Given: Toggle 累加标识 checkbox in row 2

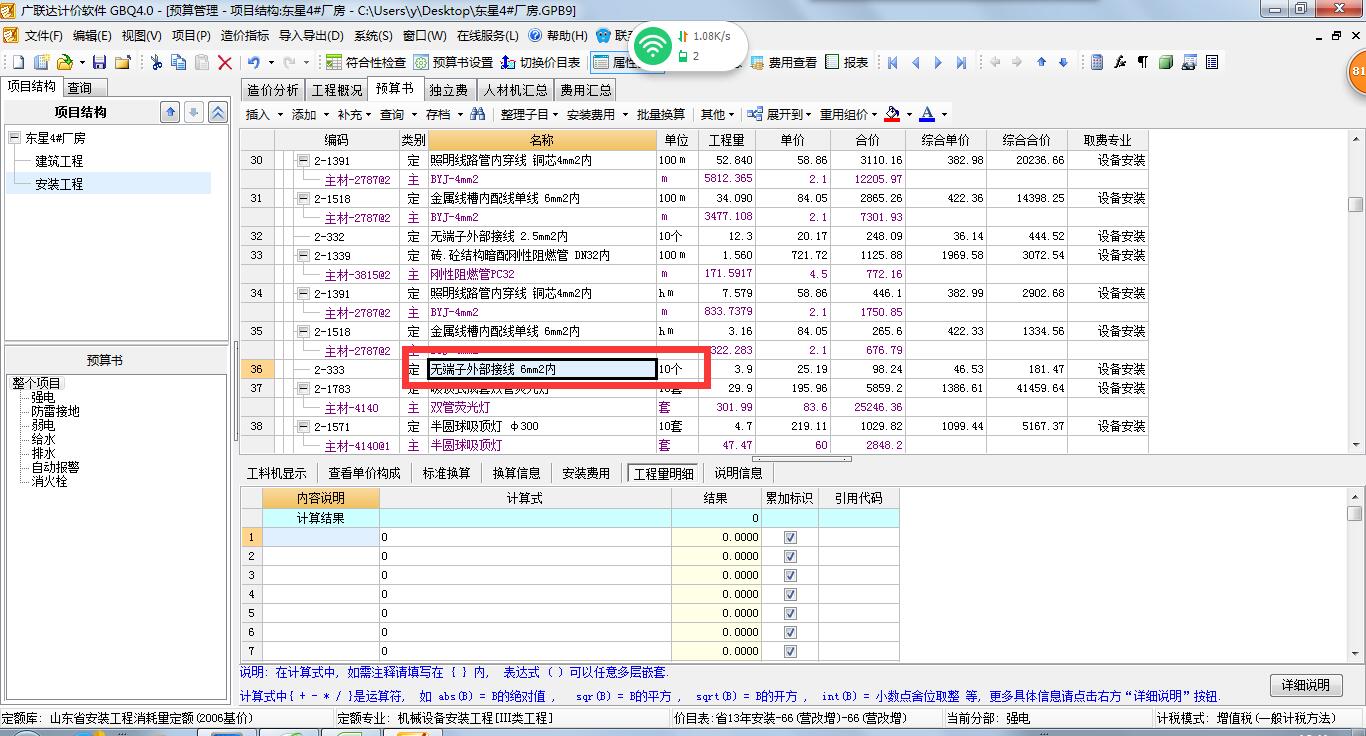Looking at the screenshot, I should pos(791,556).
